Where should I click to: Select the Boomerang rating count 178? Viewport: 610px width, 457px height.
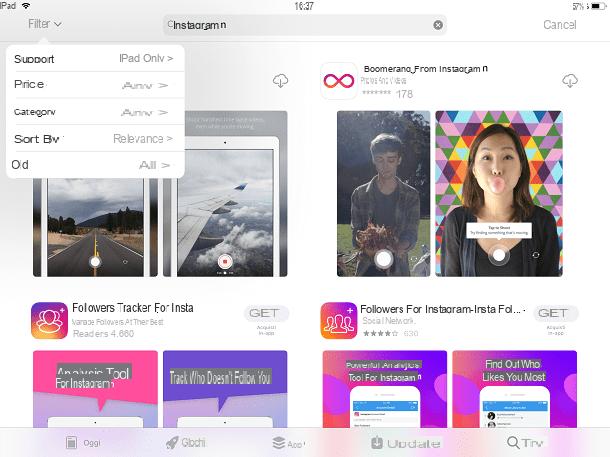(404, 94)
